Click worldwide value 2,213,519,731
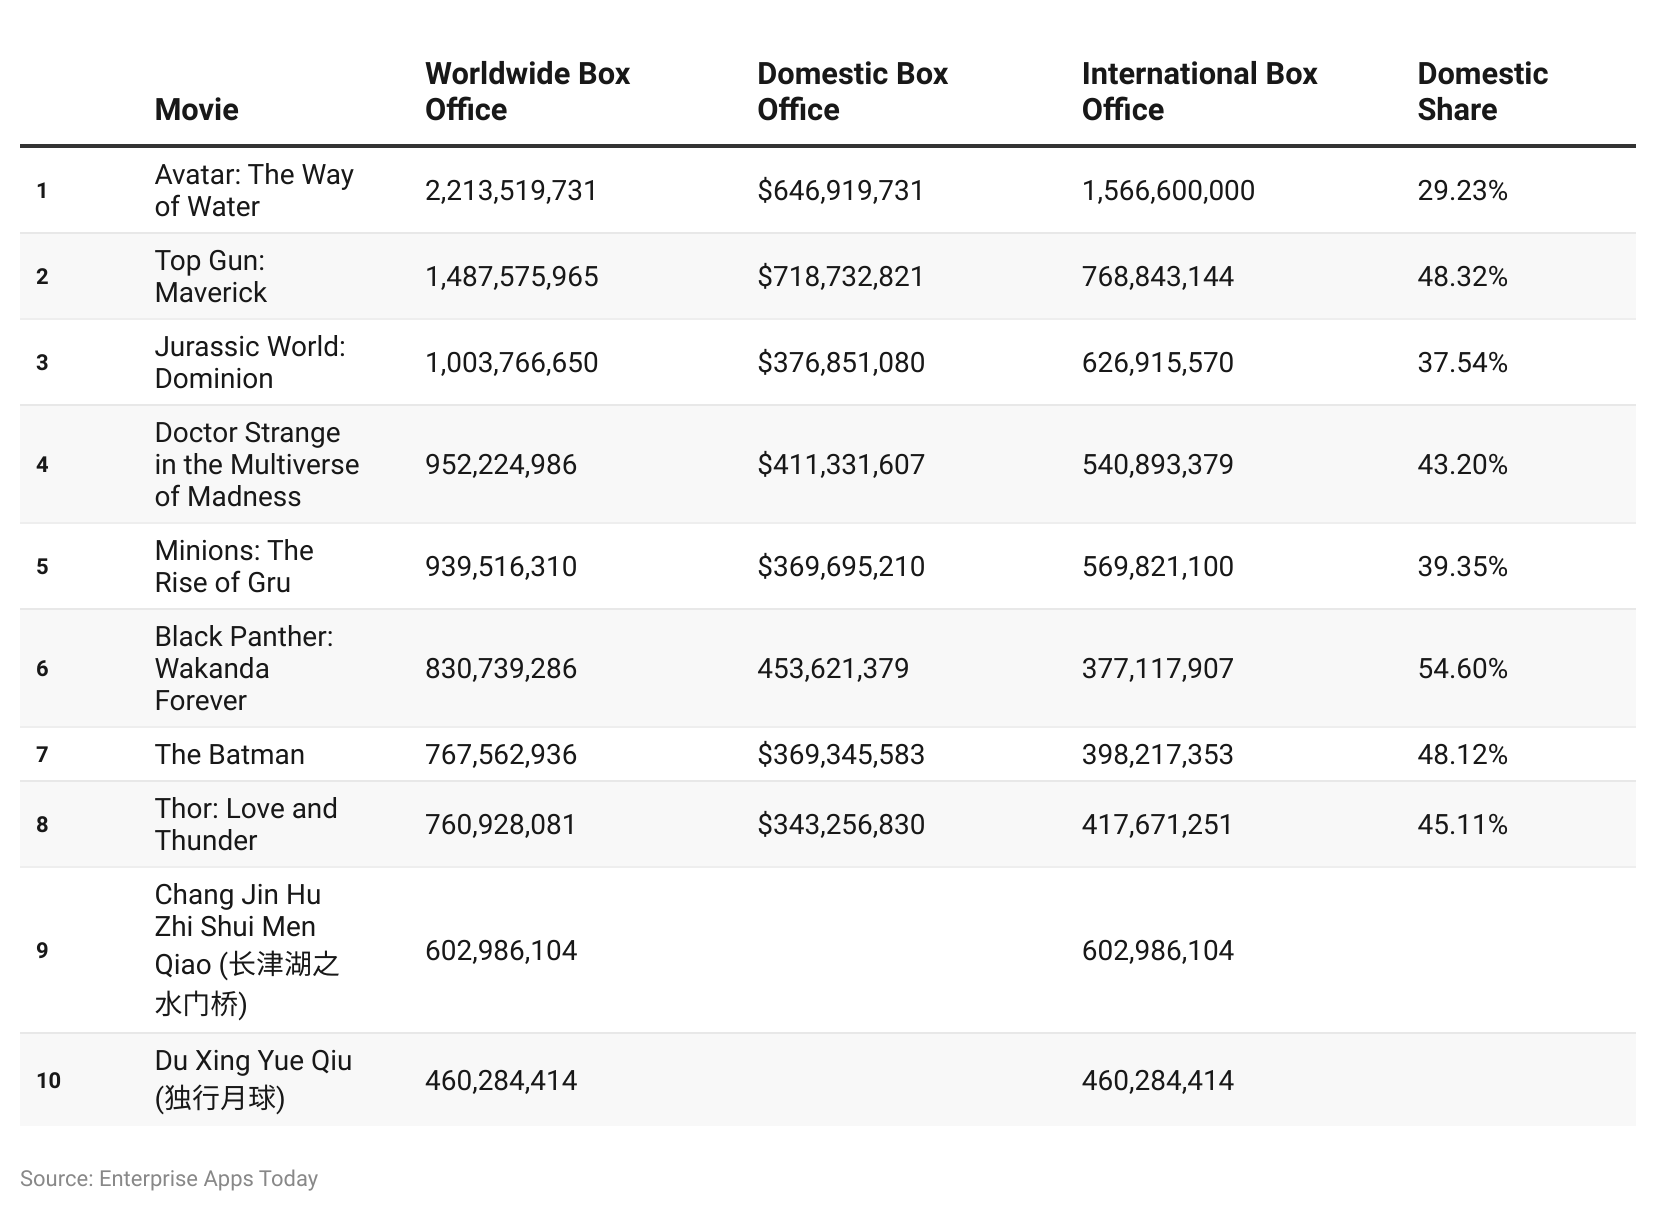 point(511,190)
